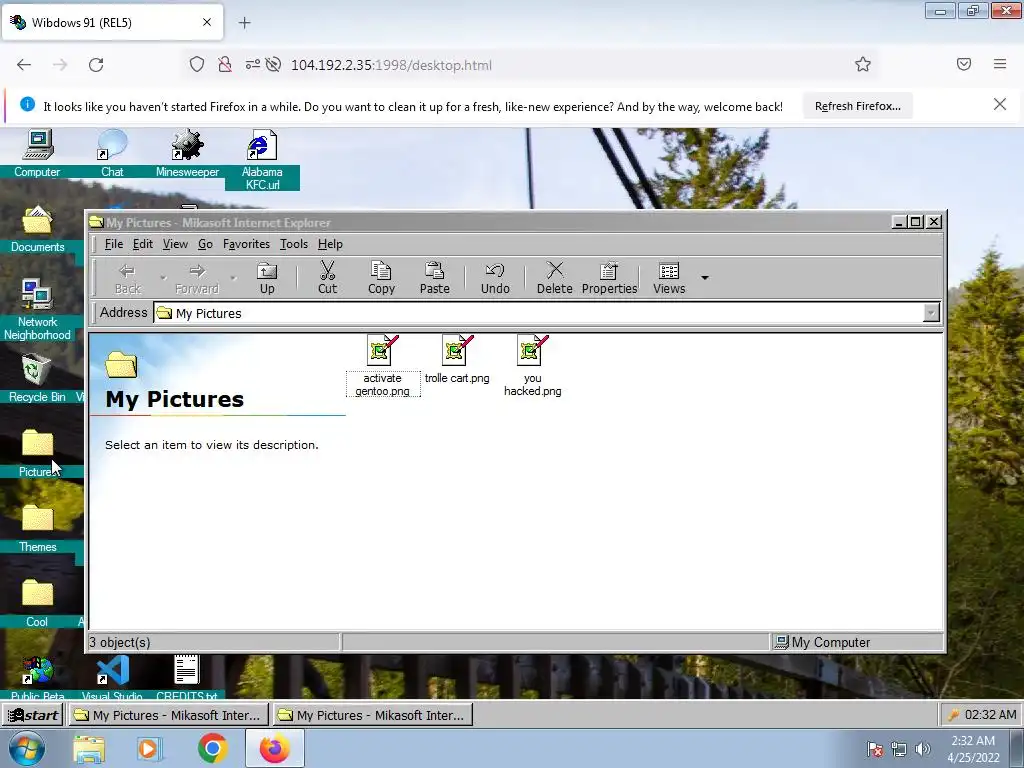1024x768 pixels.
Task: Close the Wibdows 91 browser tab
Action: [206, 22]
